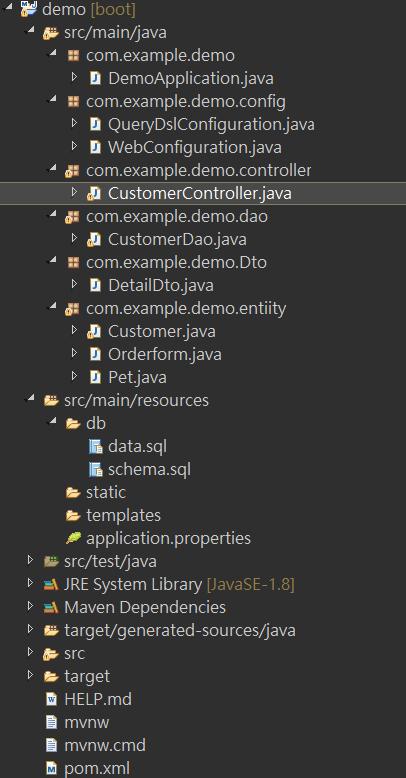Image resolution: width=406 pixels, height=778 pixels.
Task: Select QueryDslConfiguration.java in the tree
Action: pos(211,124)
